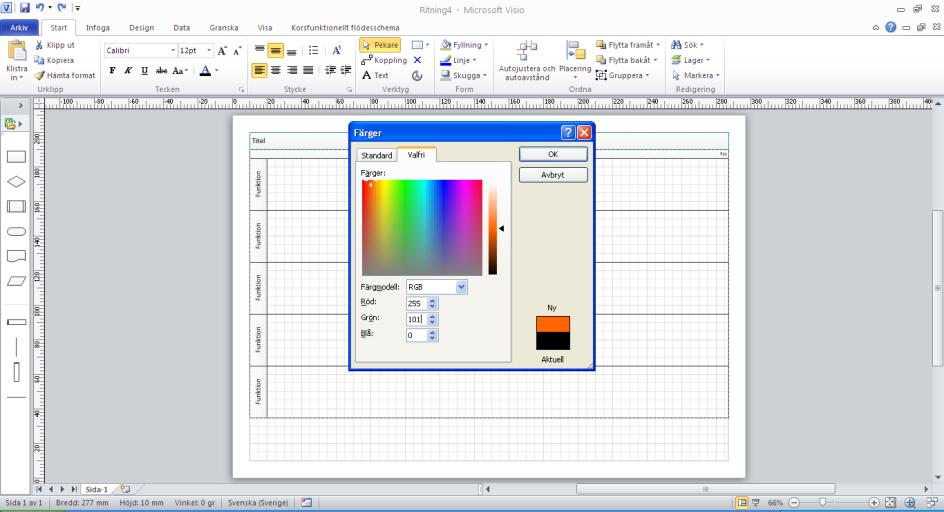Click the Markera select button
Screen dimensions: 944x512
pos(695,75)
